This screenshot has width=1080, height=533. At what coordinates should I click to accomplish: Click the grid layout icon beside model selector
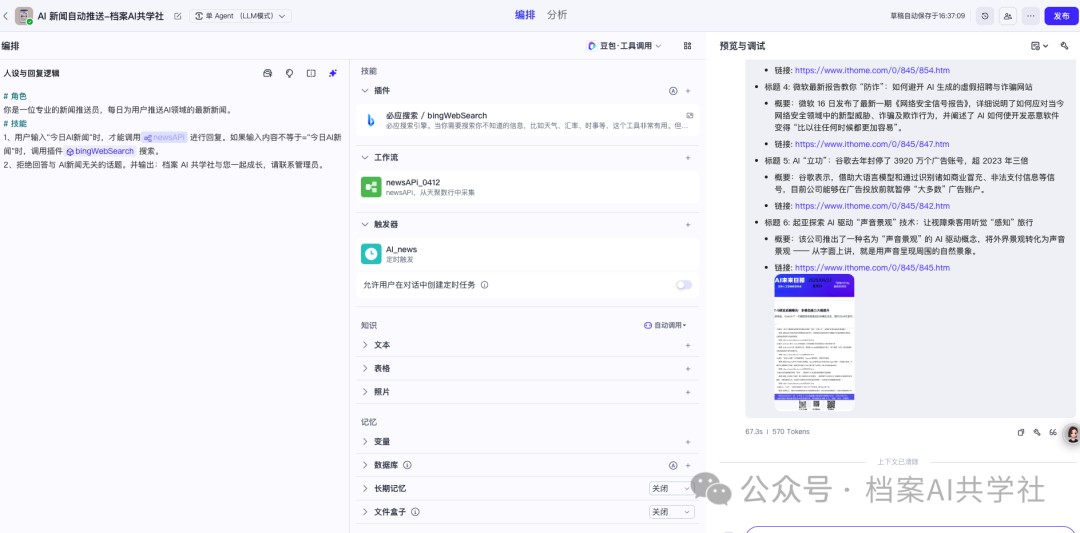click(687, 45)
